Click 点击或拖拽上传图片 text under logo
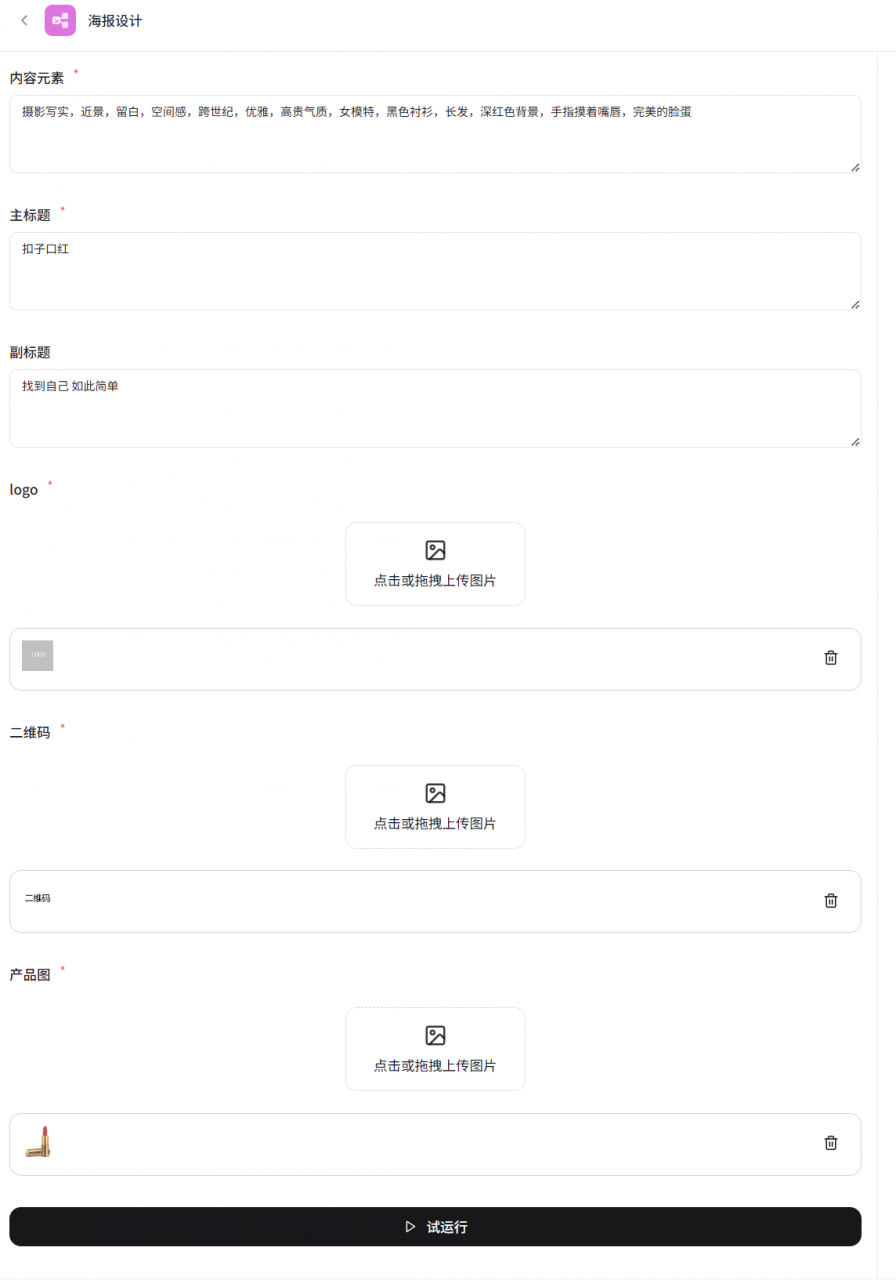896x1280 pixels. coord(435,581)
